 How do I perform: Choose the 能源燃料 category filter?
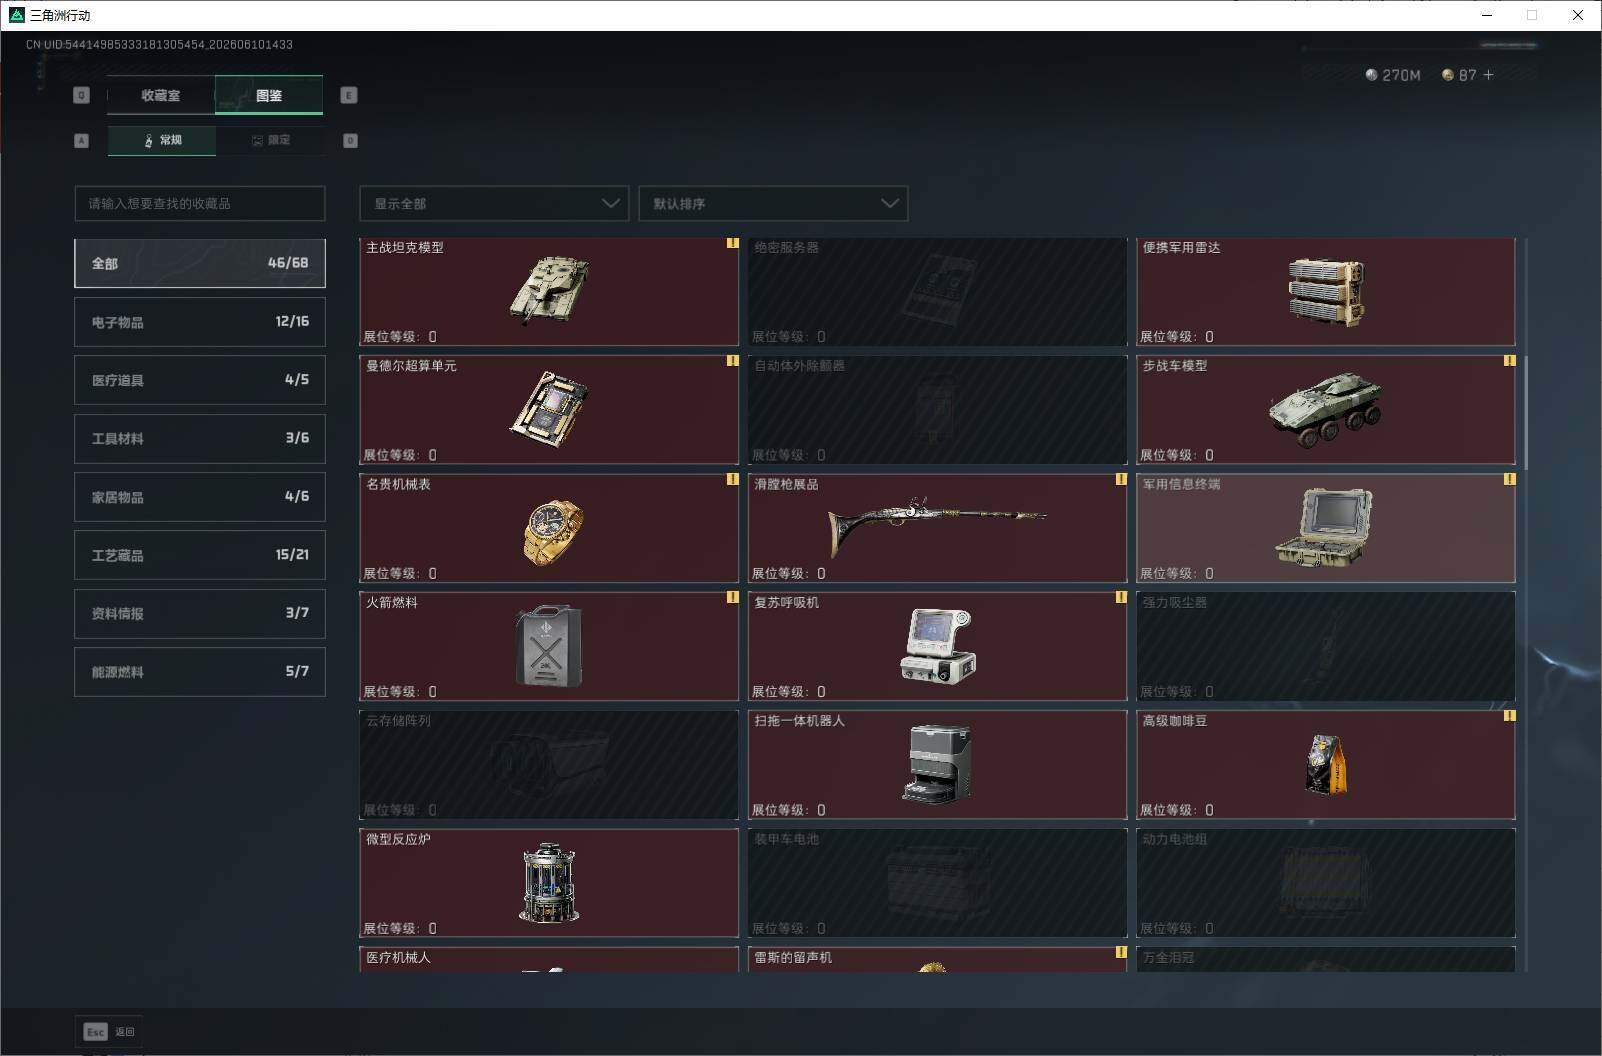click(x=200, y=672)
